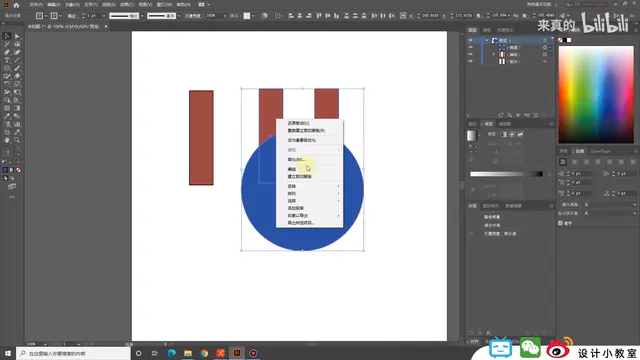Viewport: 640px width, 360px height.
Task: Collapse the 图层 1 layer arrow
Action: [x=487, y=40]
